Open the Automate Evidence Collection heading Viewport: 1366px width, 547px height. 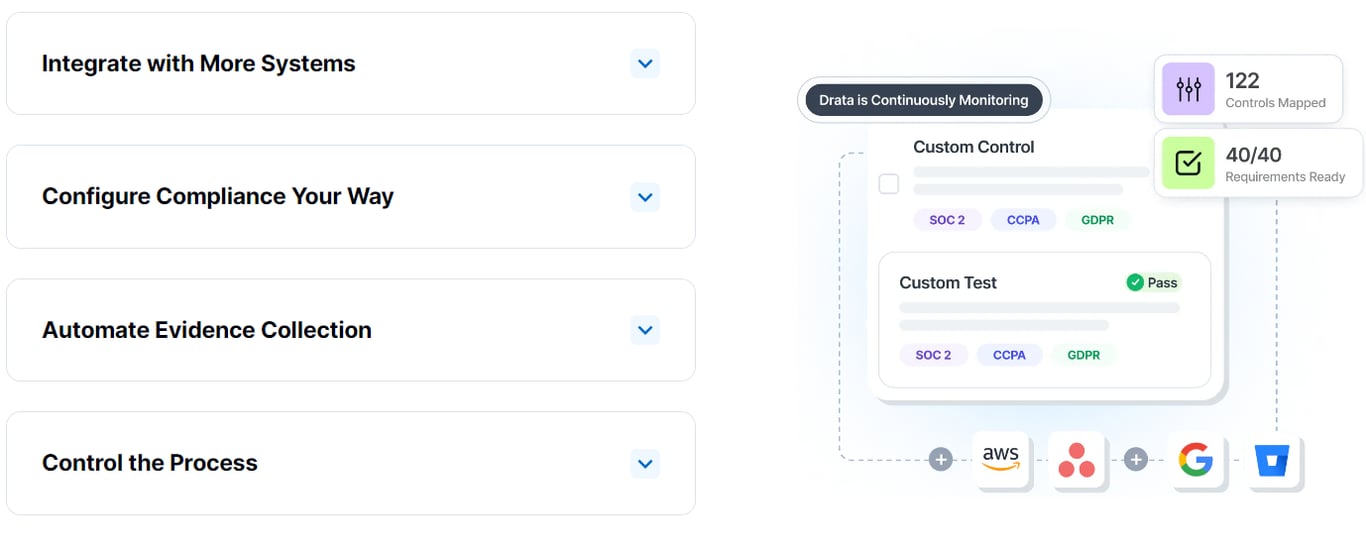click(x=207, y=330)
